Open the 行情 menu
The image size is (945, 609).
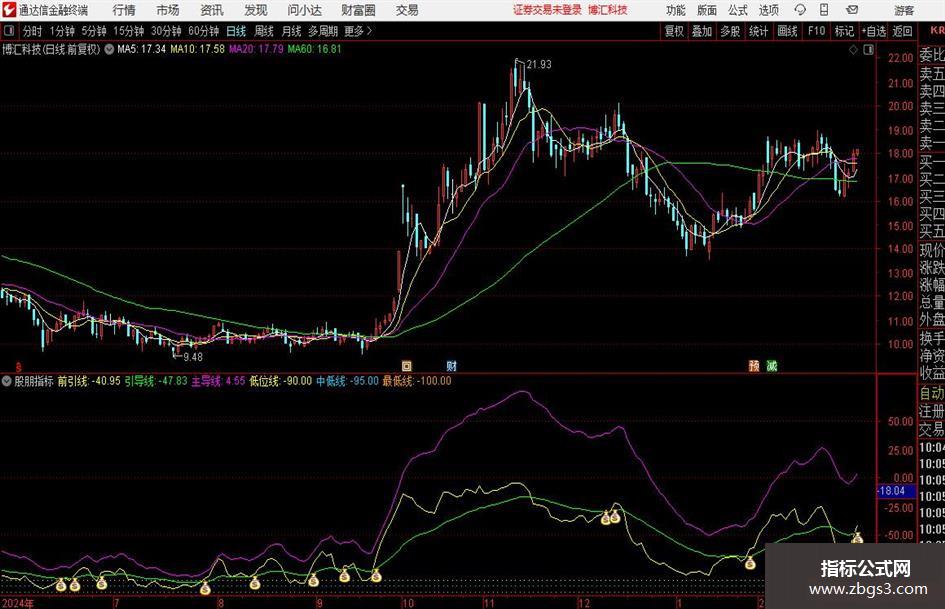(x=124, y=10)
